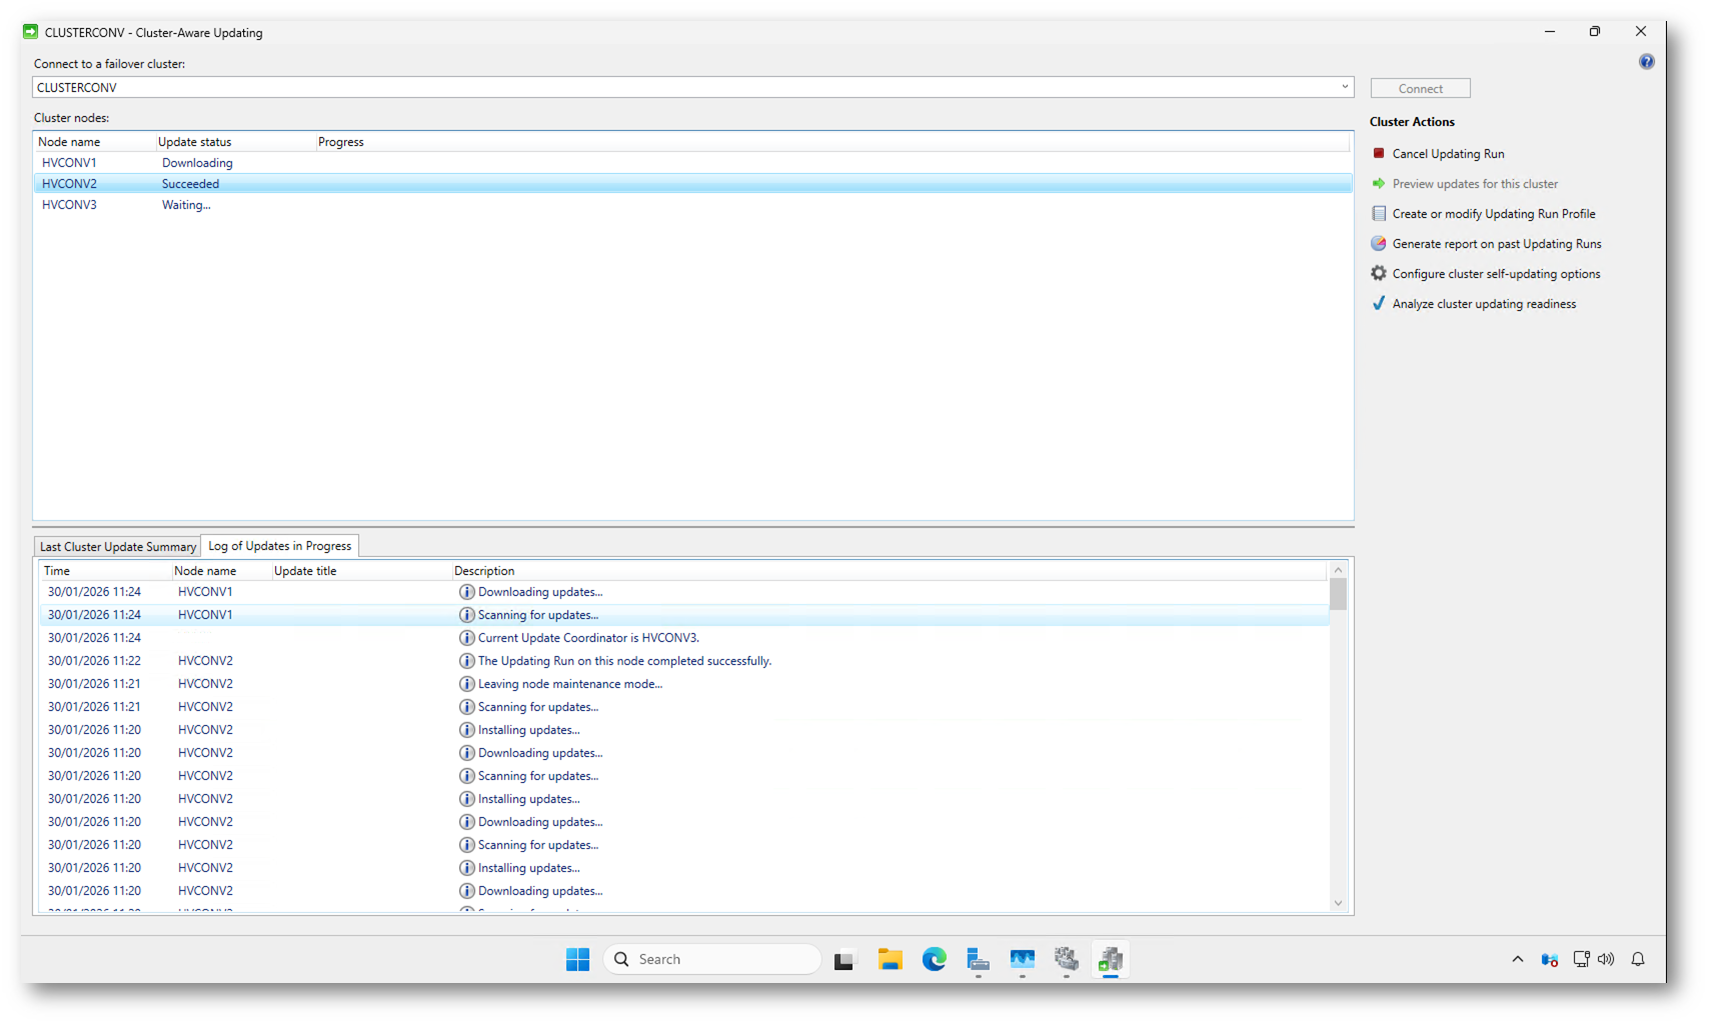The height and width of the screenshot is (1025, 1709).
Task: Click the Analyze readiness checkmark icon
Action: [x=1378, y=303]
